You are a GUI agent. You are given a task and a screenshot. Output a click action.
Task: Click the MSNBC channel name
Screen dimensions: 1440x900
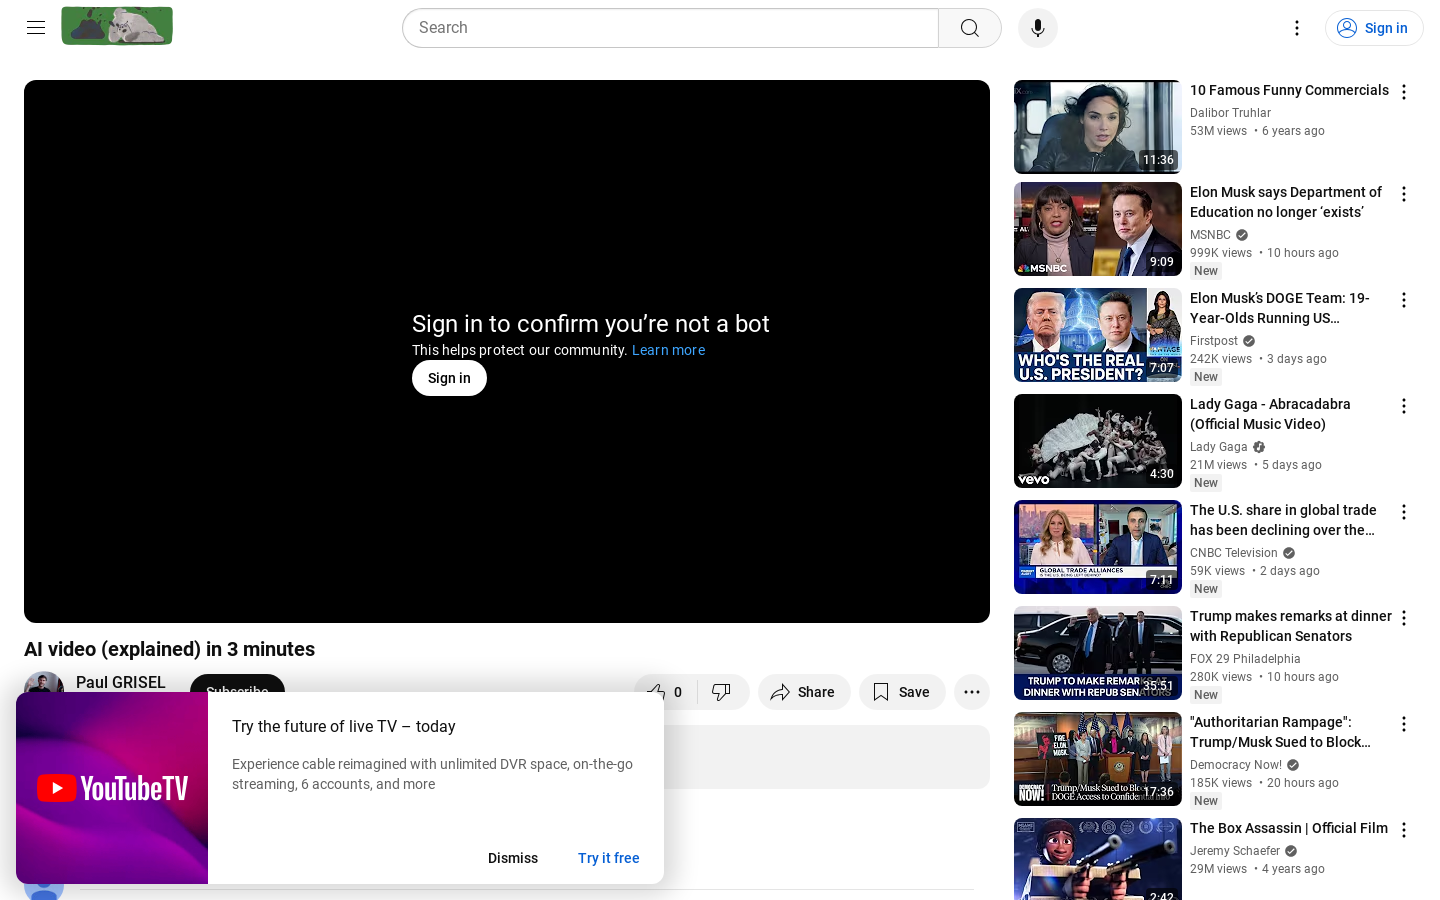click(x=1210, y=235)
